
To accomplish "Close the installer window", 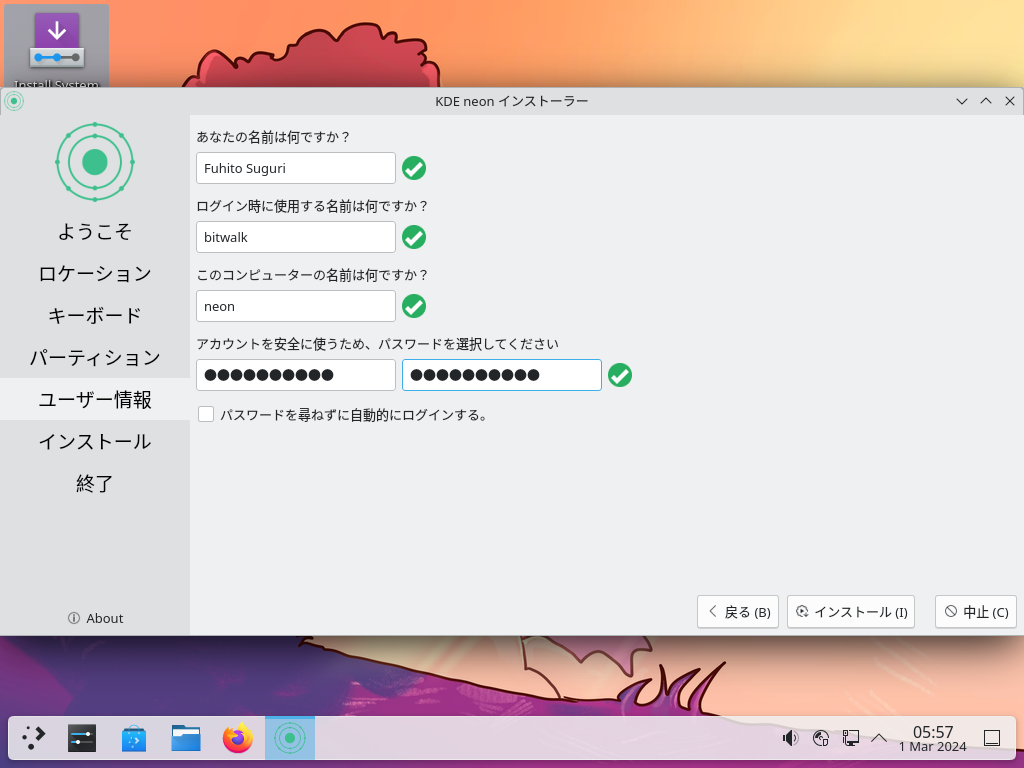I will point(1010,101).
